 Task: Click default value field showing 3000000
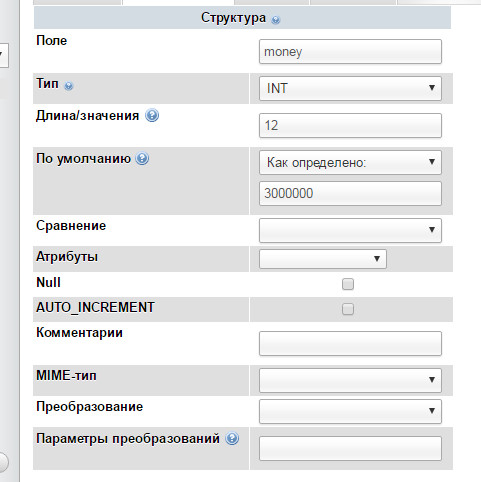click(350, 194)
